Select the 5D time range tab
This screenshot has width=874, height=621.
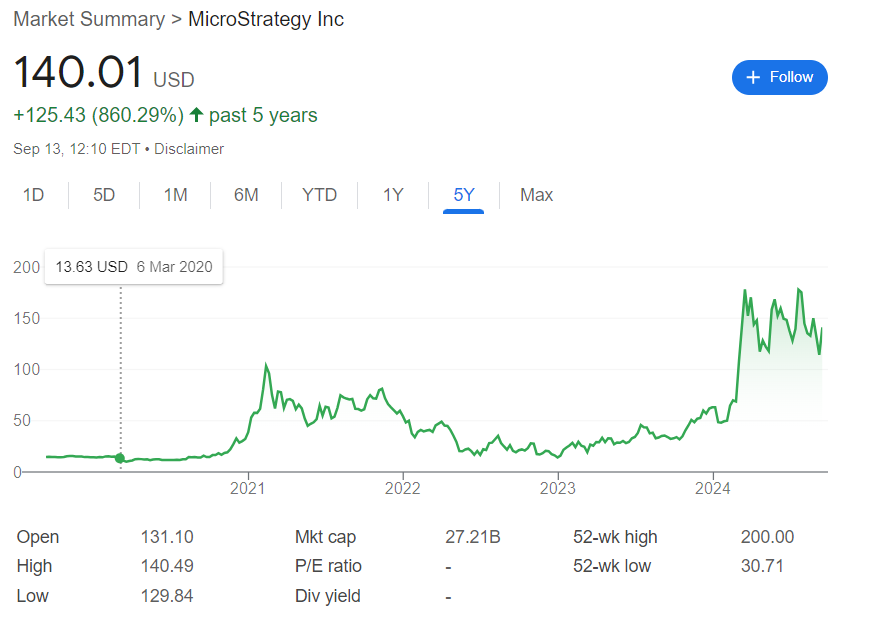[104, 195]
